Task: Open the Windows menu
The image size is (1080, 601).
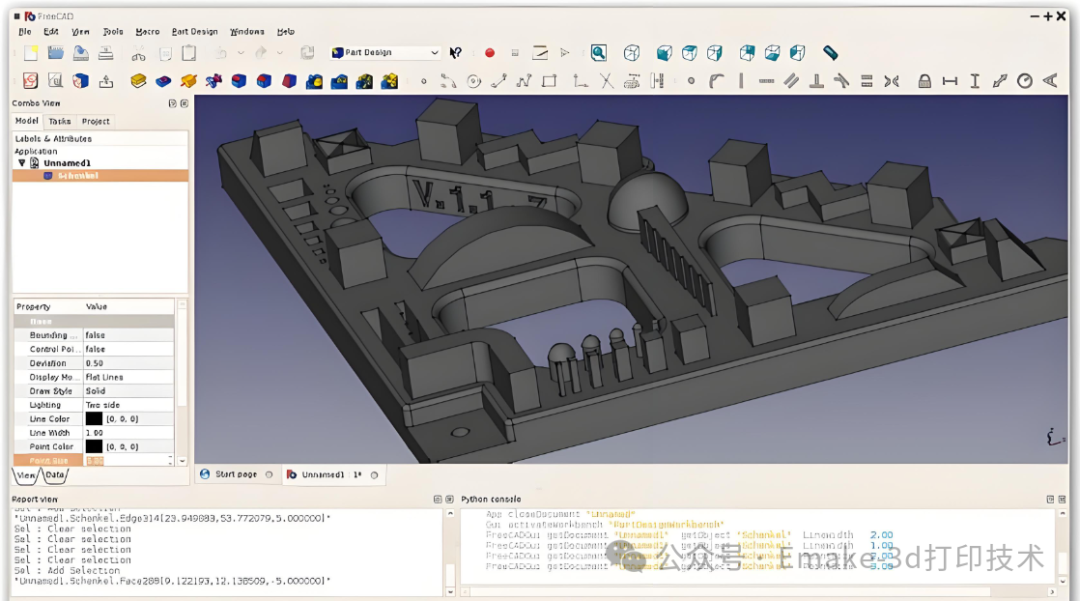Action: tap(247, 32)
